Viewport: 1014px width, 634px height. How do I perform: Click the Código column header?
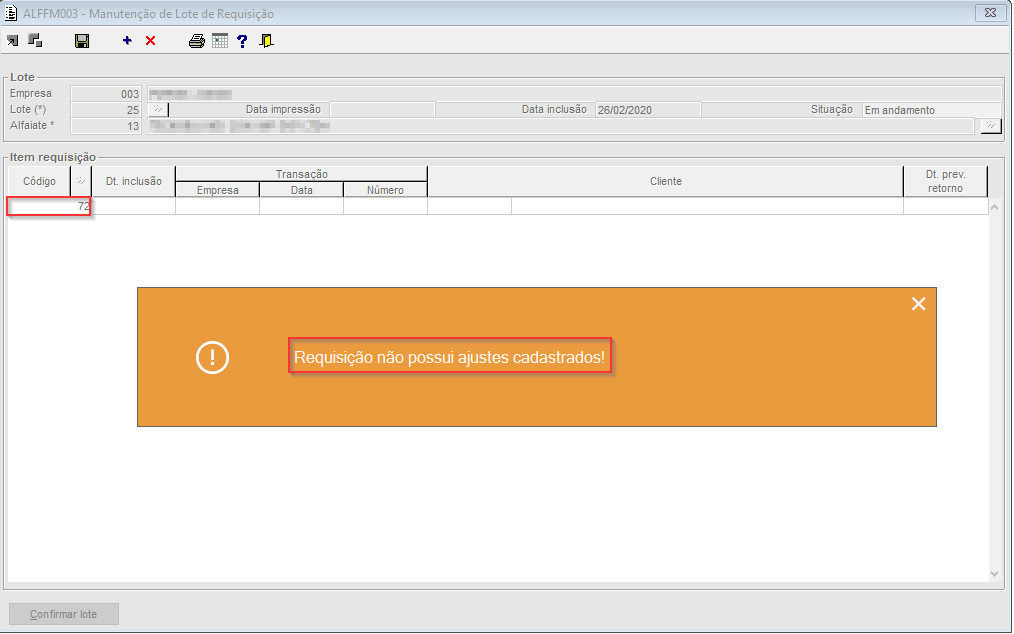39,181
